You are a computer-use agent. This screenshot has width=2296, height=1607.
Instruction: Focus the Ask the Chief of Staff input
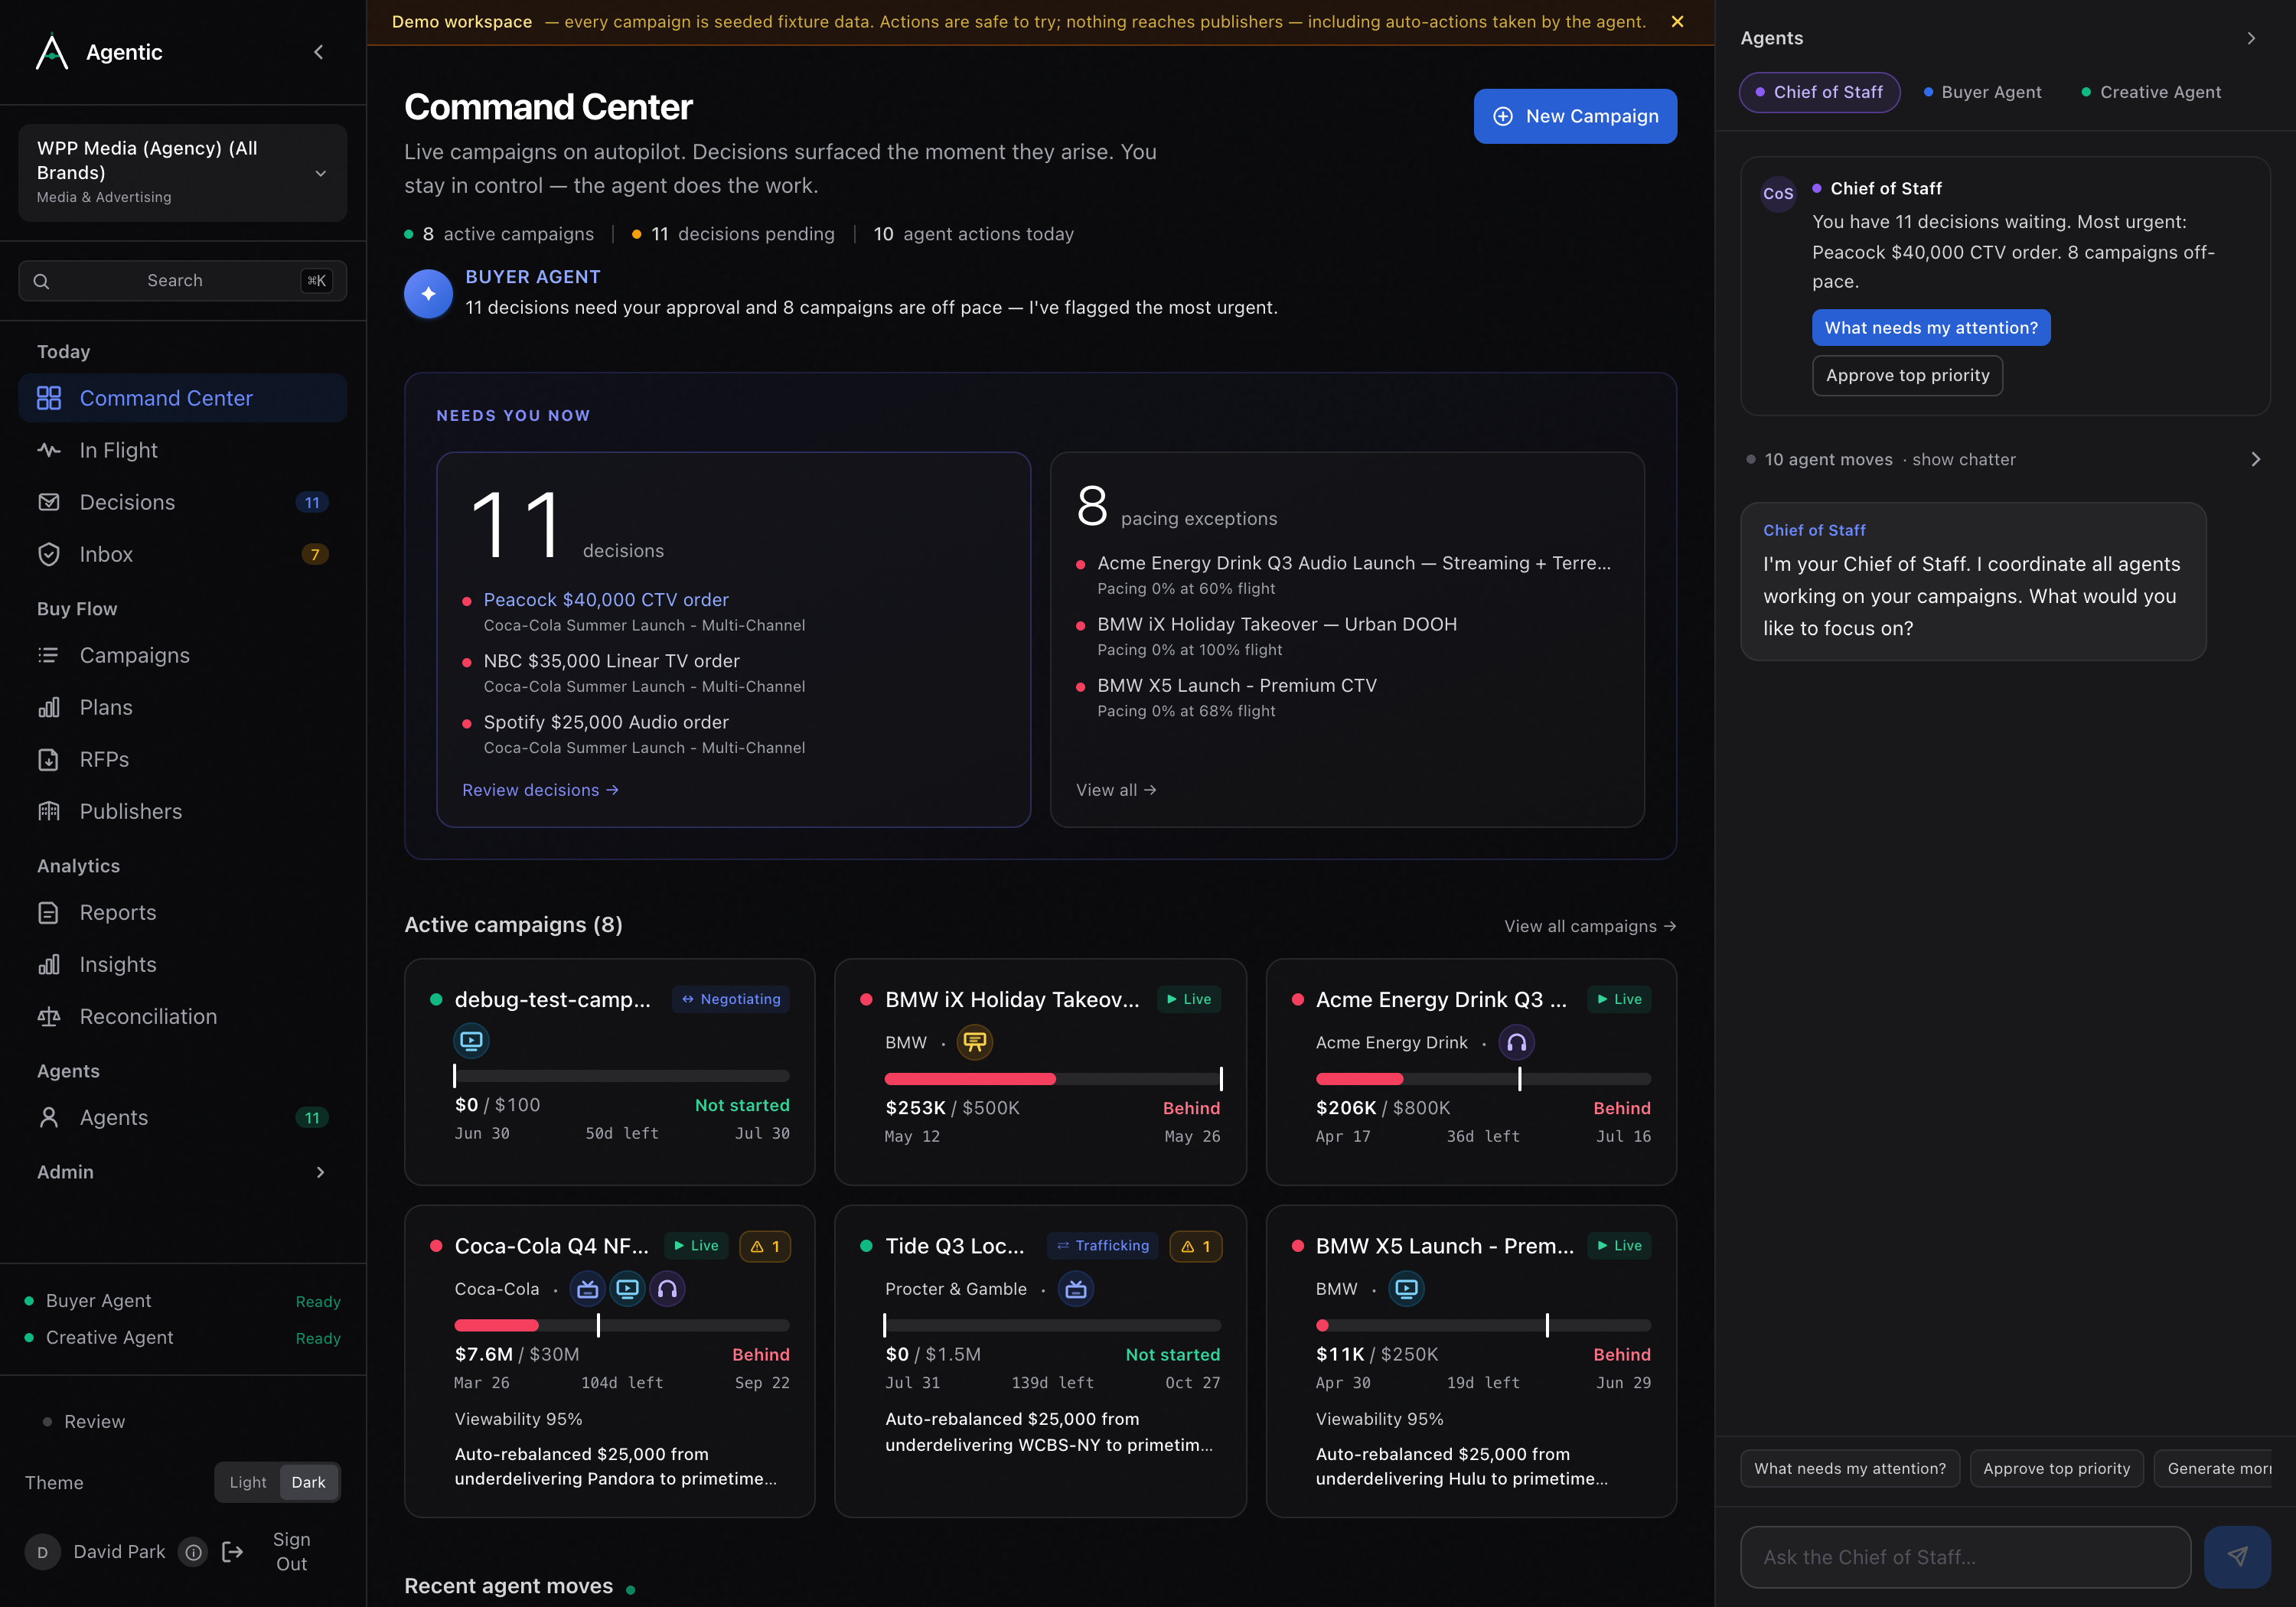tap(1965, 1557)
